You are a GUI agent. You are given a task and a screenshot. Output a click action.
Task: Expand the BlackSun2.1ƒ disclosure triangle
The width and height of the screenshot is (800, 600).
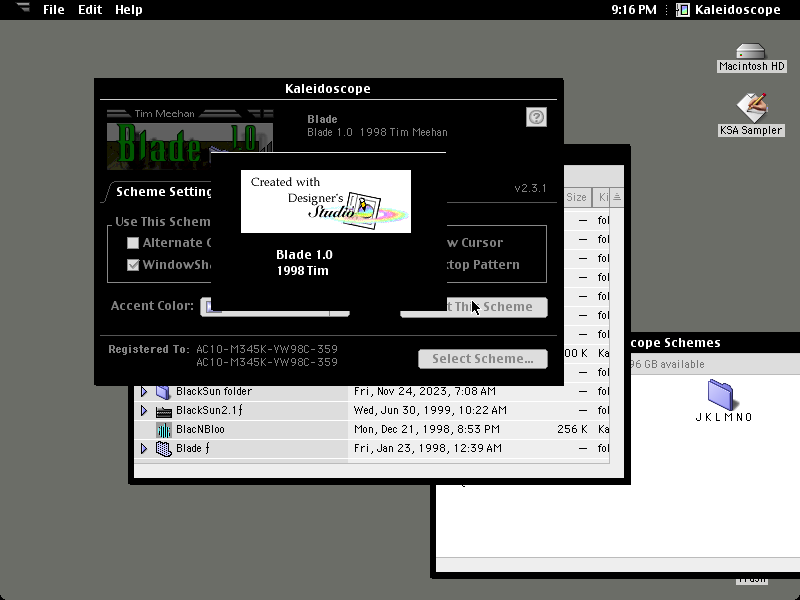(144, 410)
